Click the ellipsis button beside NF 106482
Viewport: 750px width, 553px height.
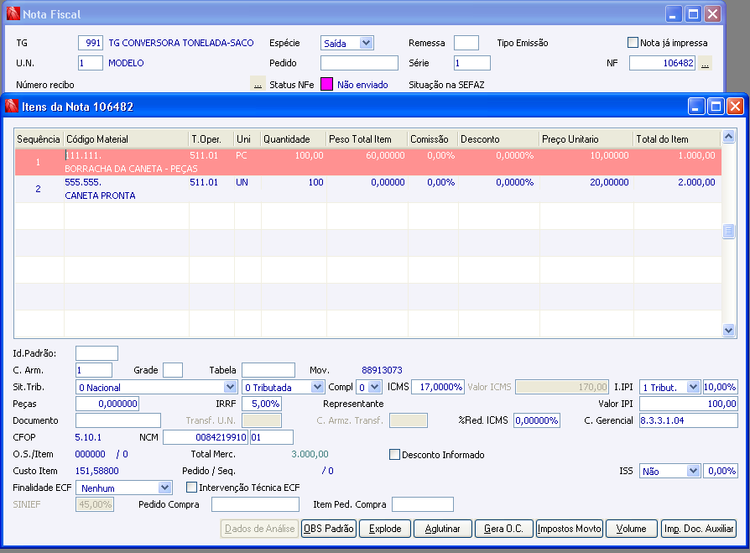click(705, 63)
